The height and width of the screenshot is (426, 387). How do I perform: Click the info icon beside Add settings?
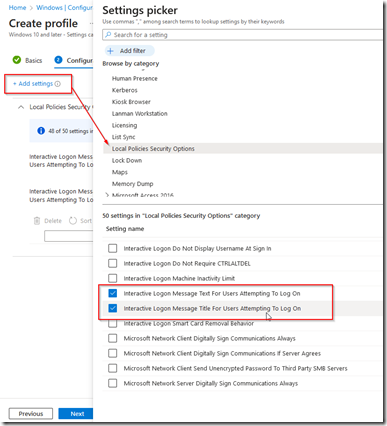(58, 84)
